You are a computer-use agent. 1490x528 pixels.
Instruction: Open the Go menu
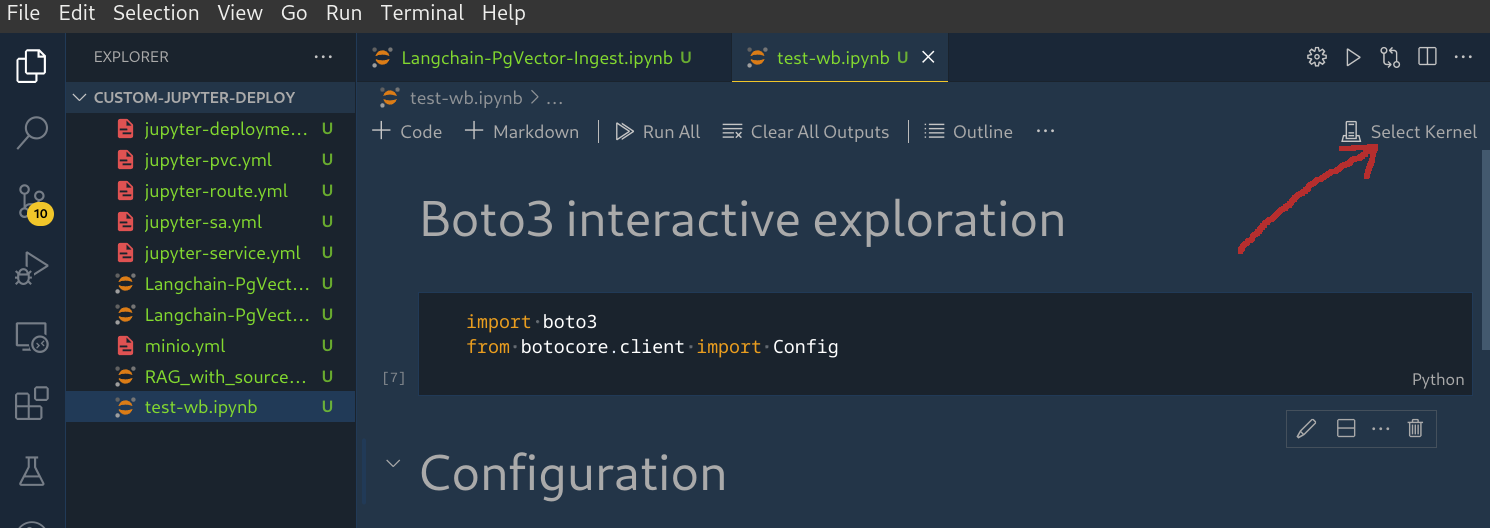click(294, 14)
